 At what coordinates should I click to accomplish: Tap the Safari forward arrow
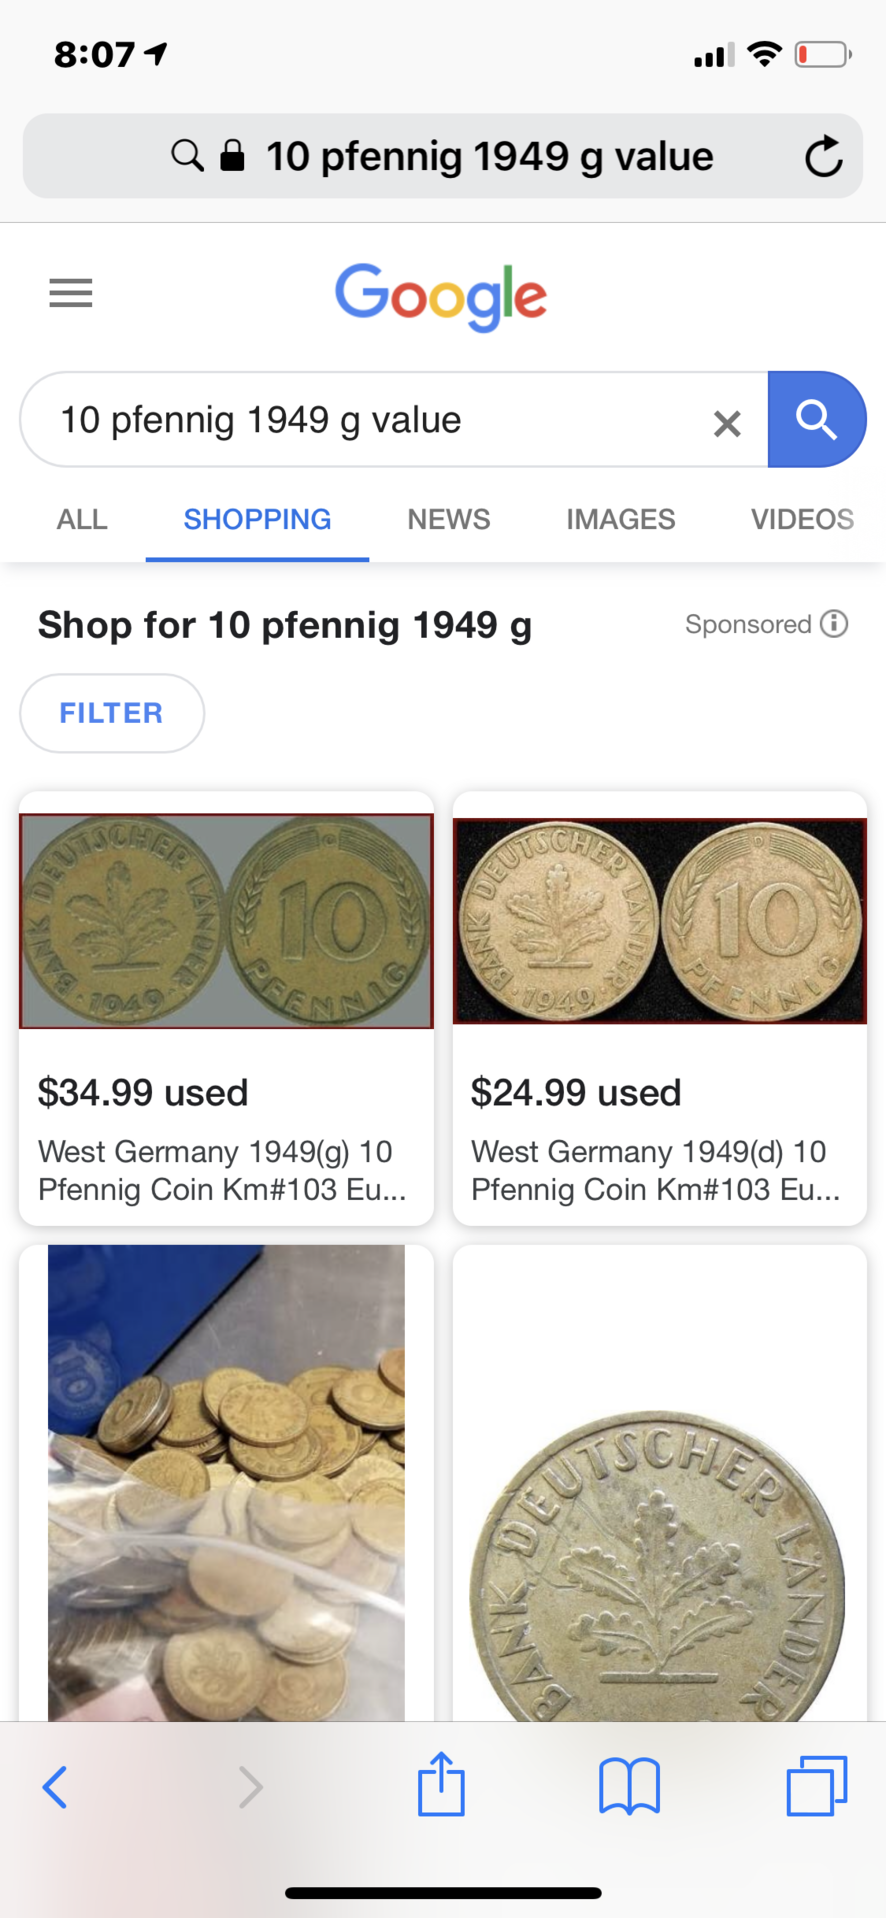coord(250,1787)
